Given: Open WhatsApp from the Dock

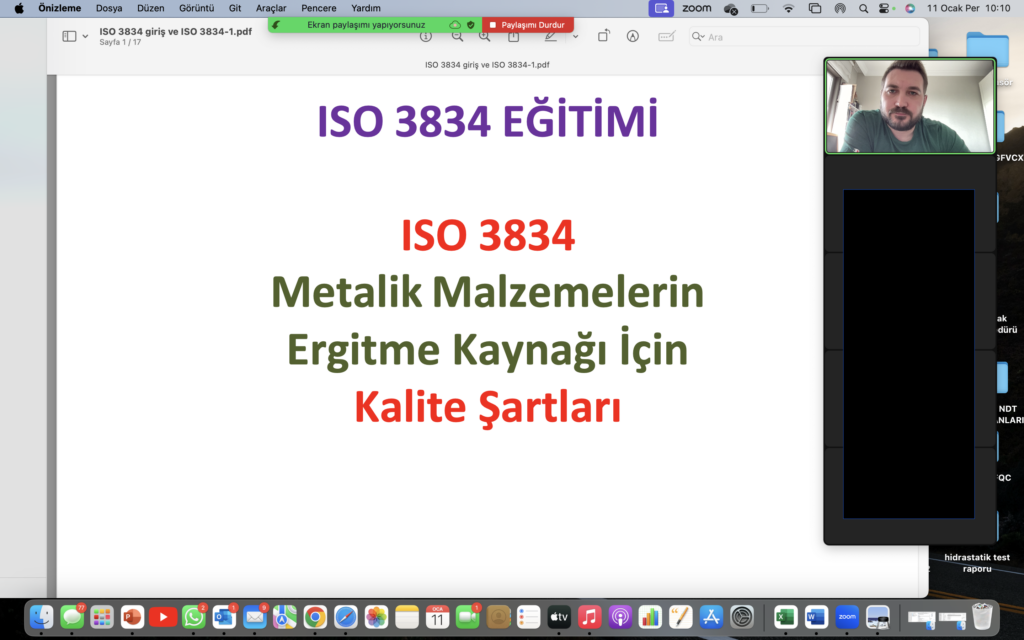Looking at the screenshot, I should tap(194, 617).
